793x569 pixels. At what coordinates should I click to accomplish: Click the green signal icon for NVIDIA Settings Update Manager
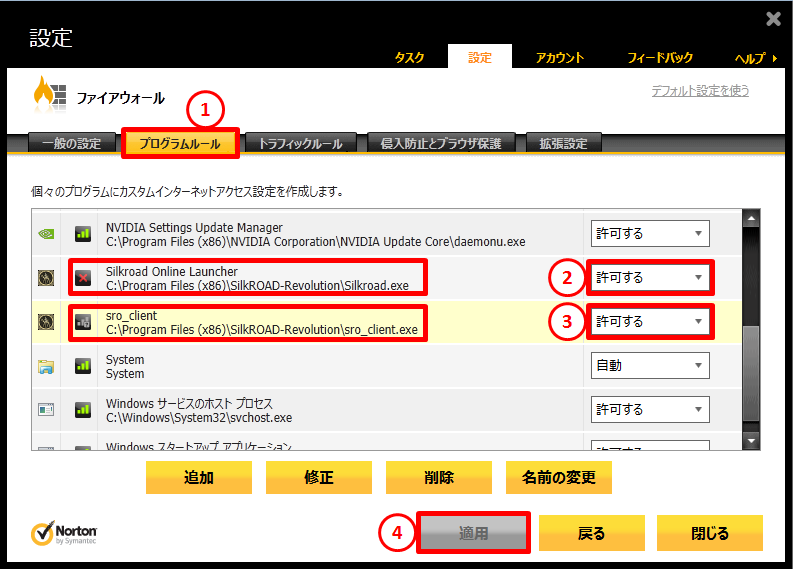point(83,234)
